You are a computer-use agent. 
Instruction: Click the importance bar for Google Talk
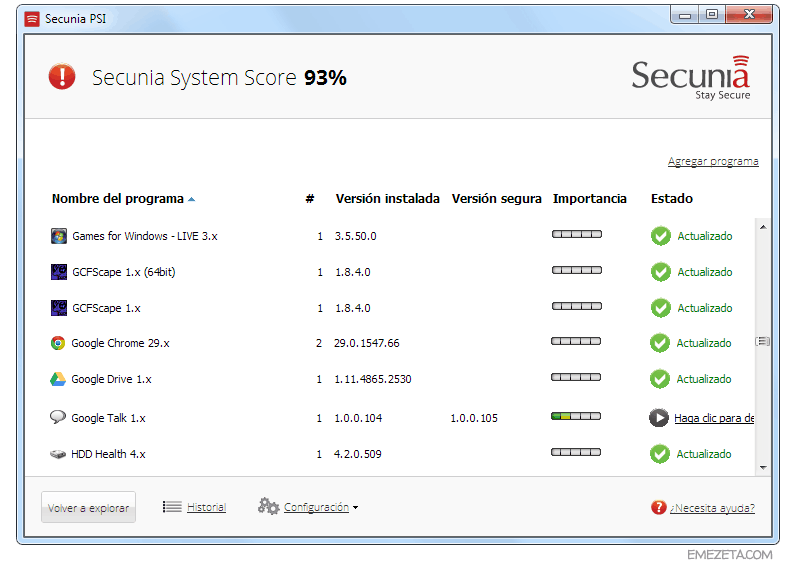click(x=576, y=416)
